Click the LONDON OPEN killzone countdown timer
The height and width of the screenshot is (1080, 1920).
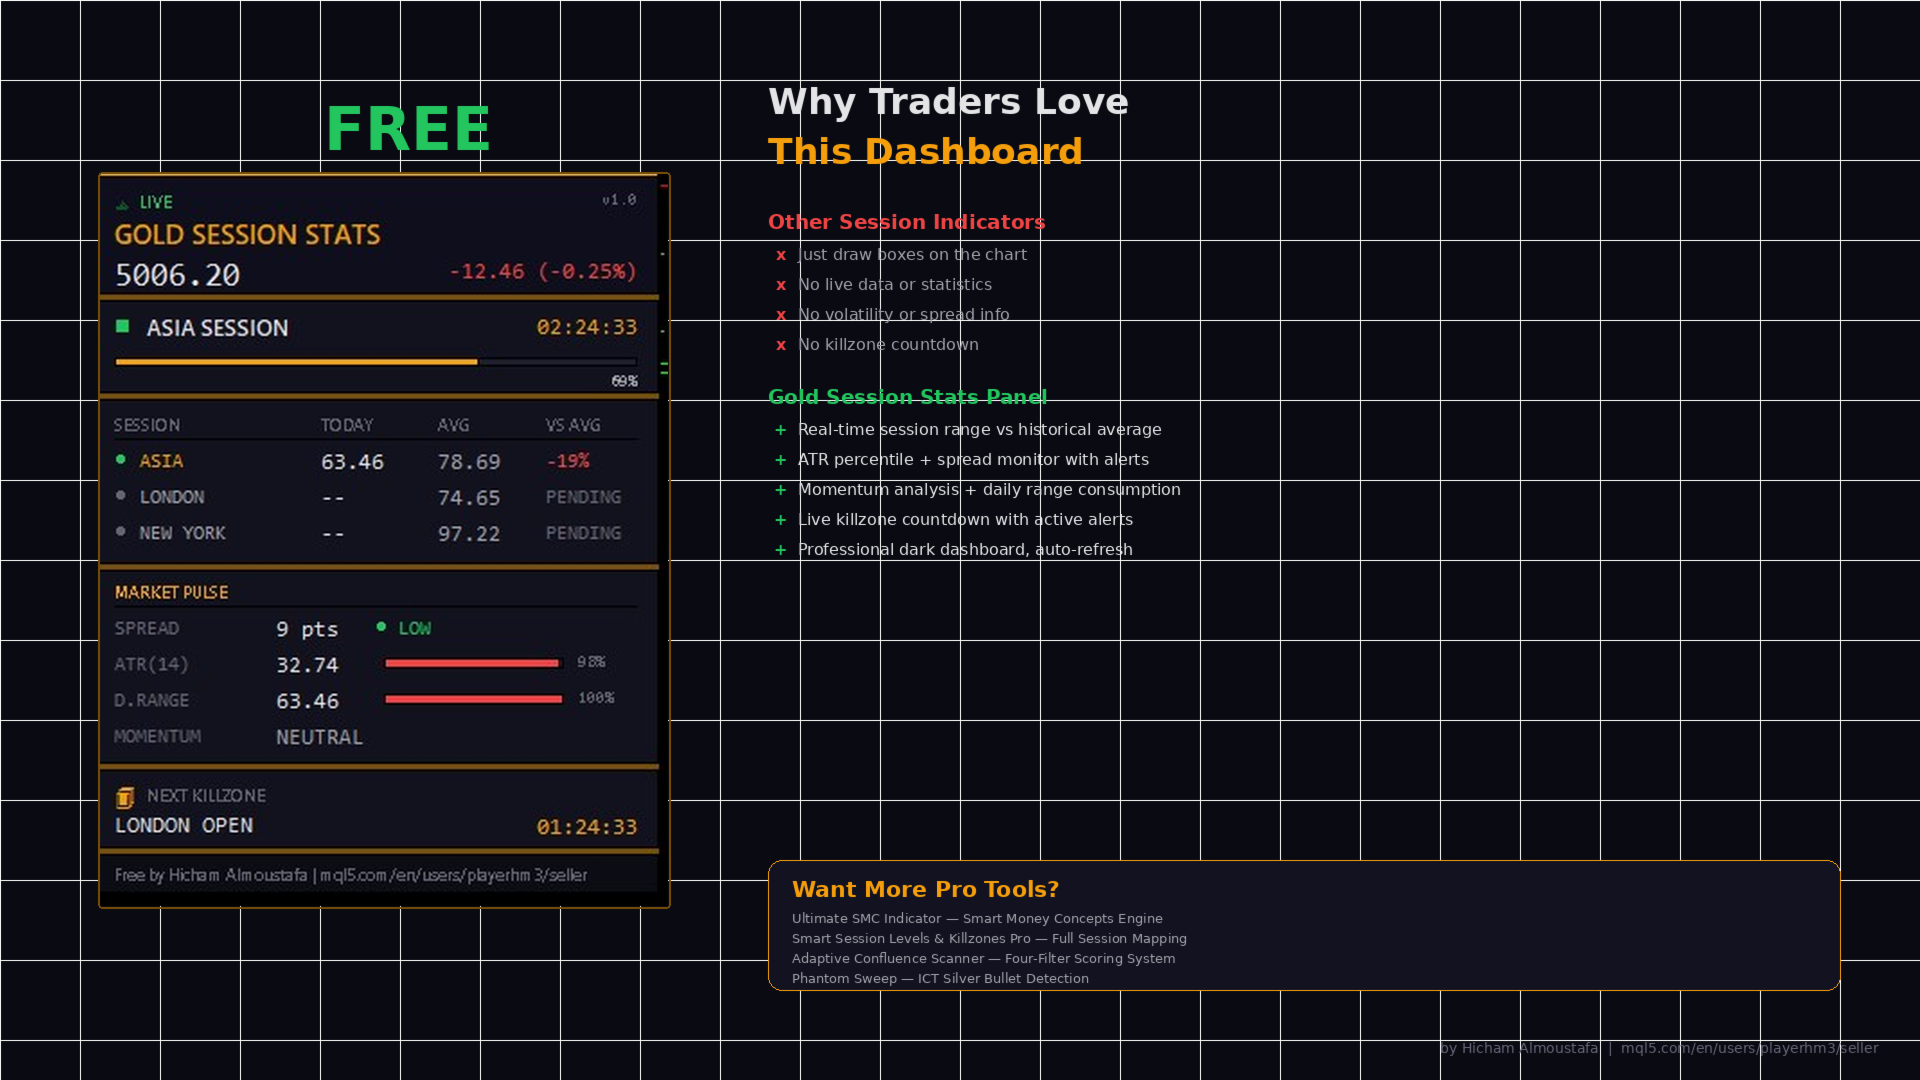pyautogui.click(x=586, y=827)
